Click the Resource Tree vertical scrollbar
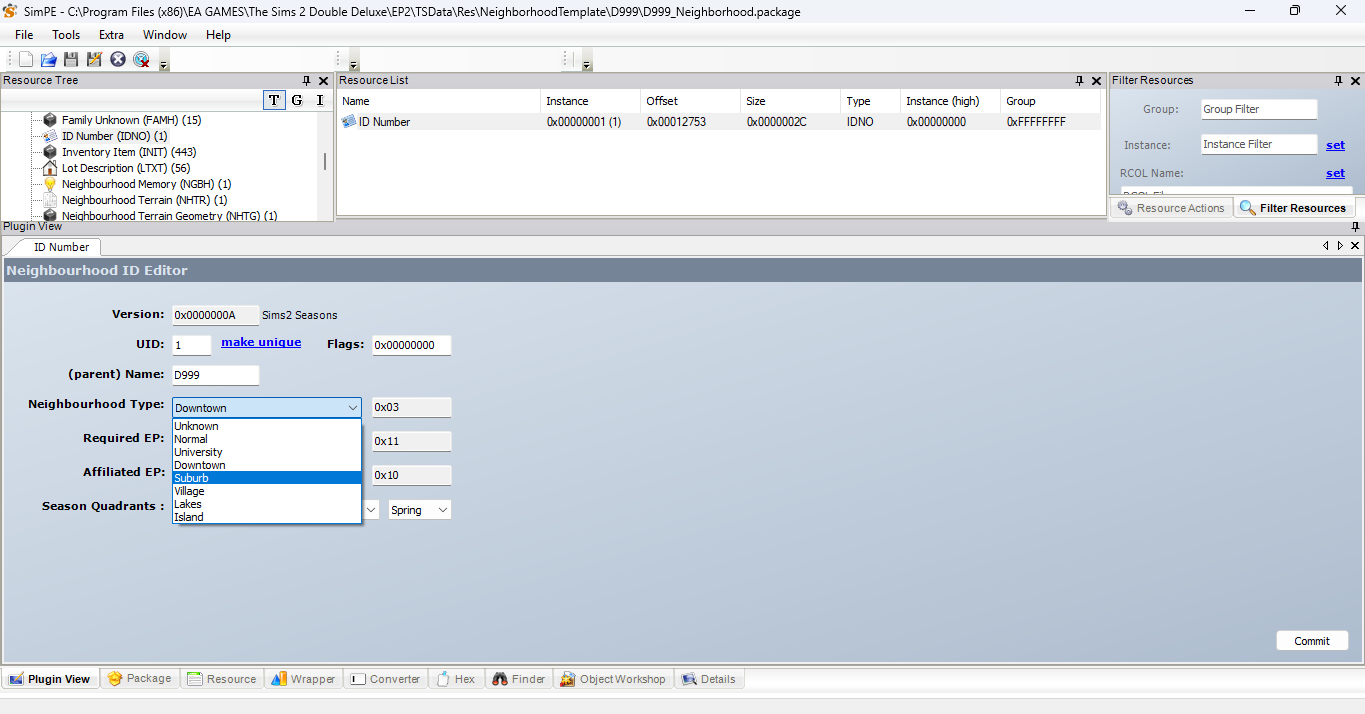The height and width of the screenshot is (714, 1365). tap(325, 162)
